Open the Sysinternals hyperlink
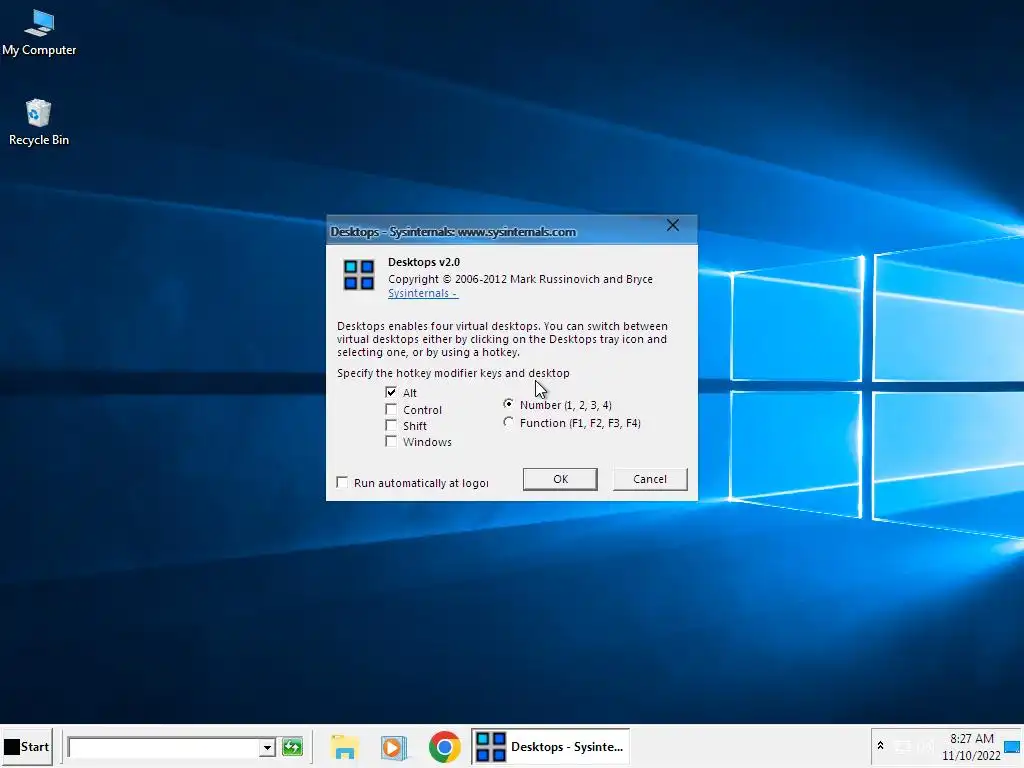1024x768 pixels. click(423, 293)
